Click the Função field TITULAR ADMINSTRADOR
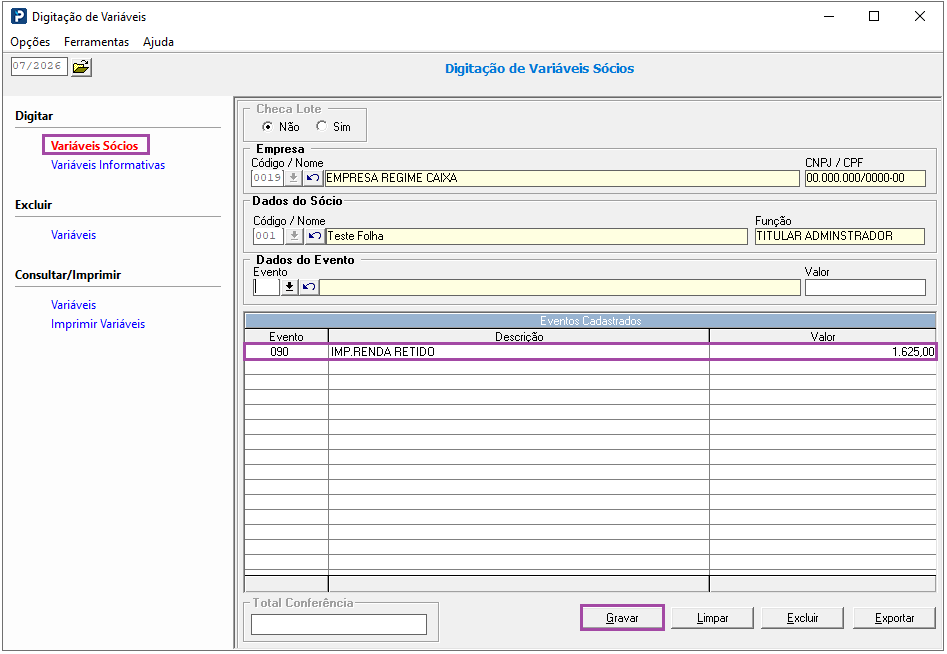The width and height of the screenshot is (947, 654). pyautogui.click(x=840, y=236)
